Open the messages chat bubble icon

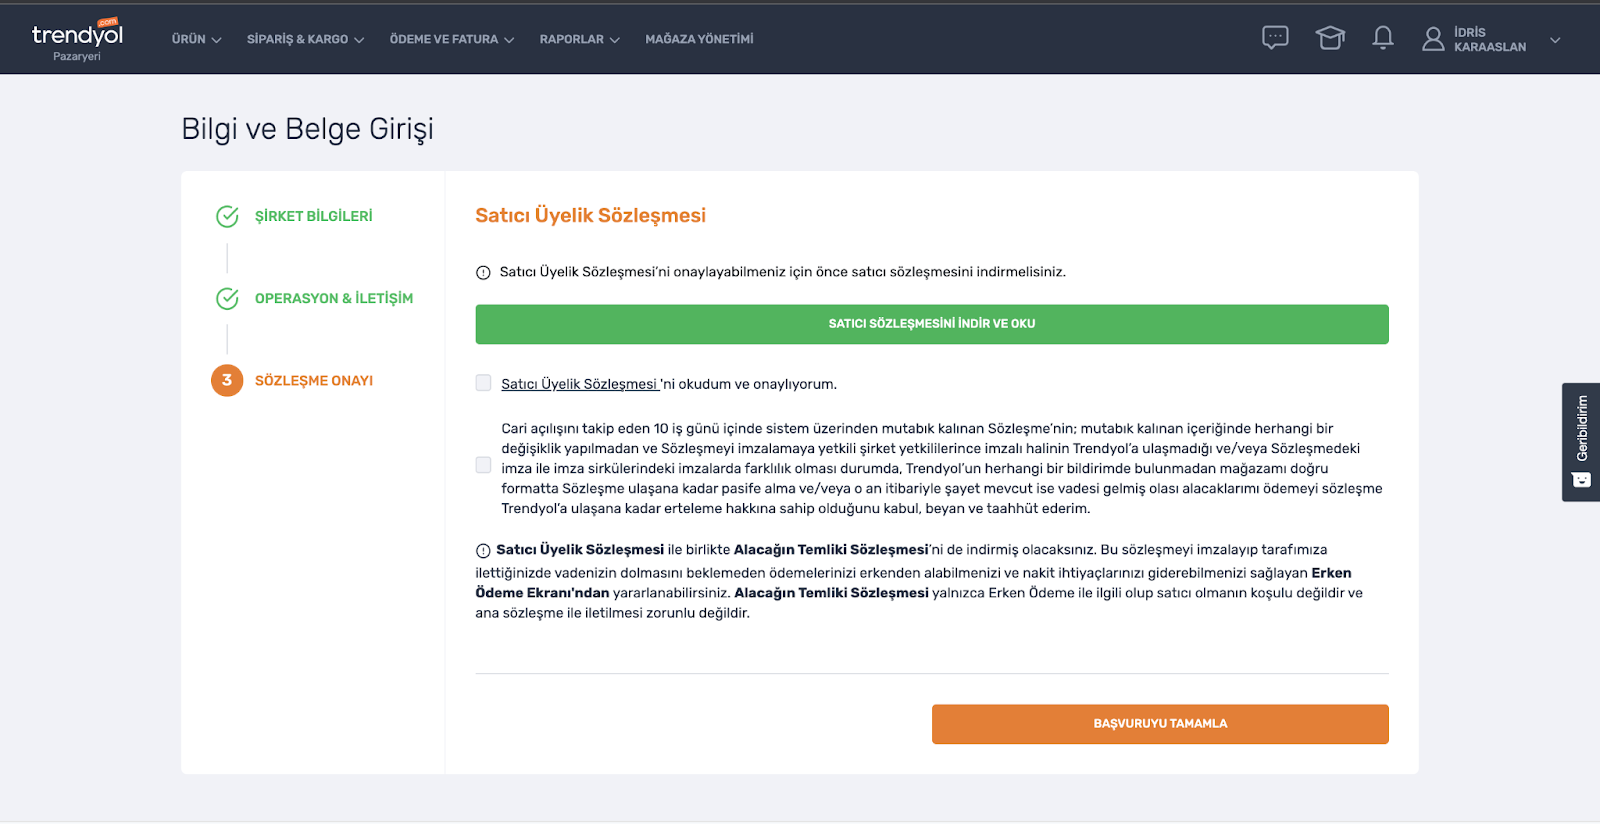pos(1275,38)
